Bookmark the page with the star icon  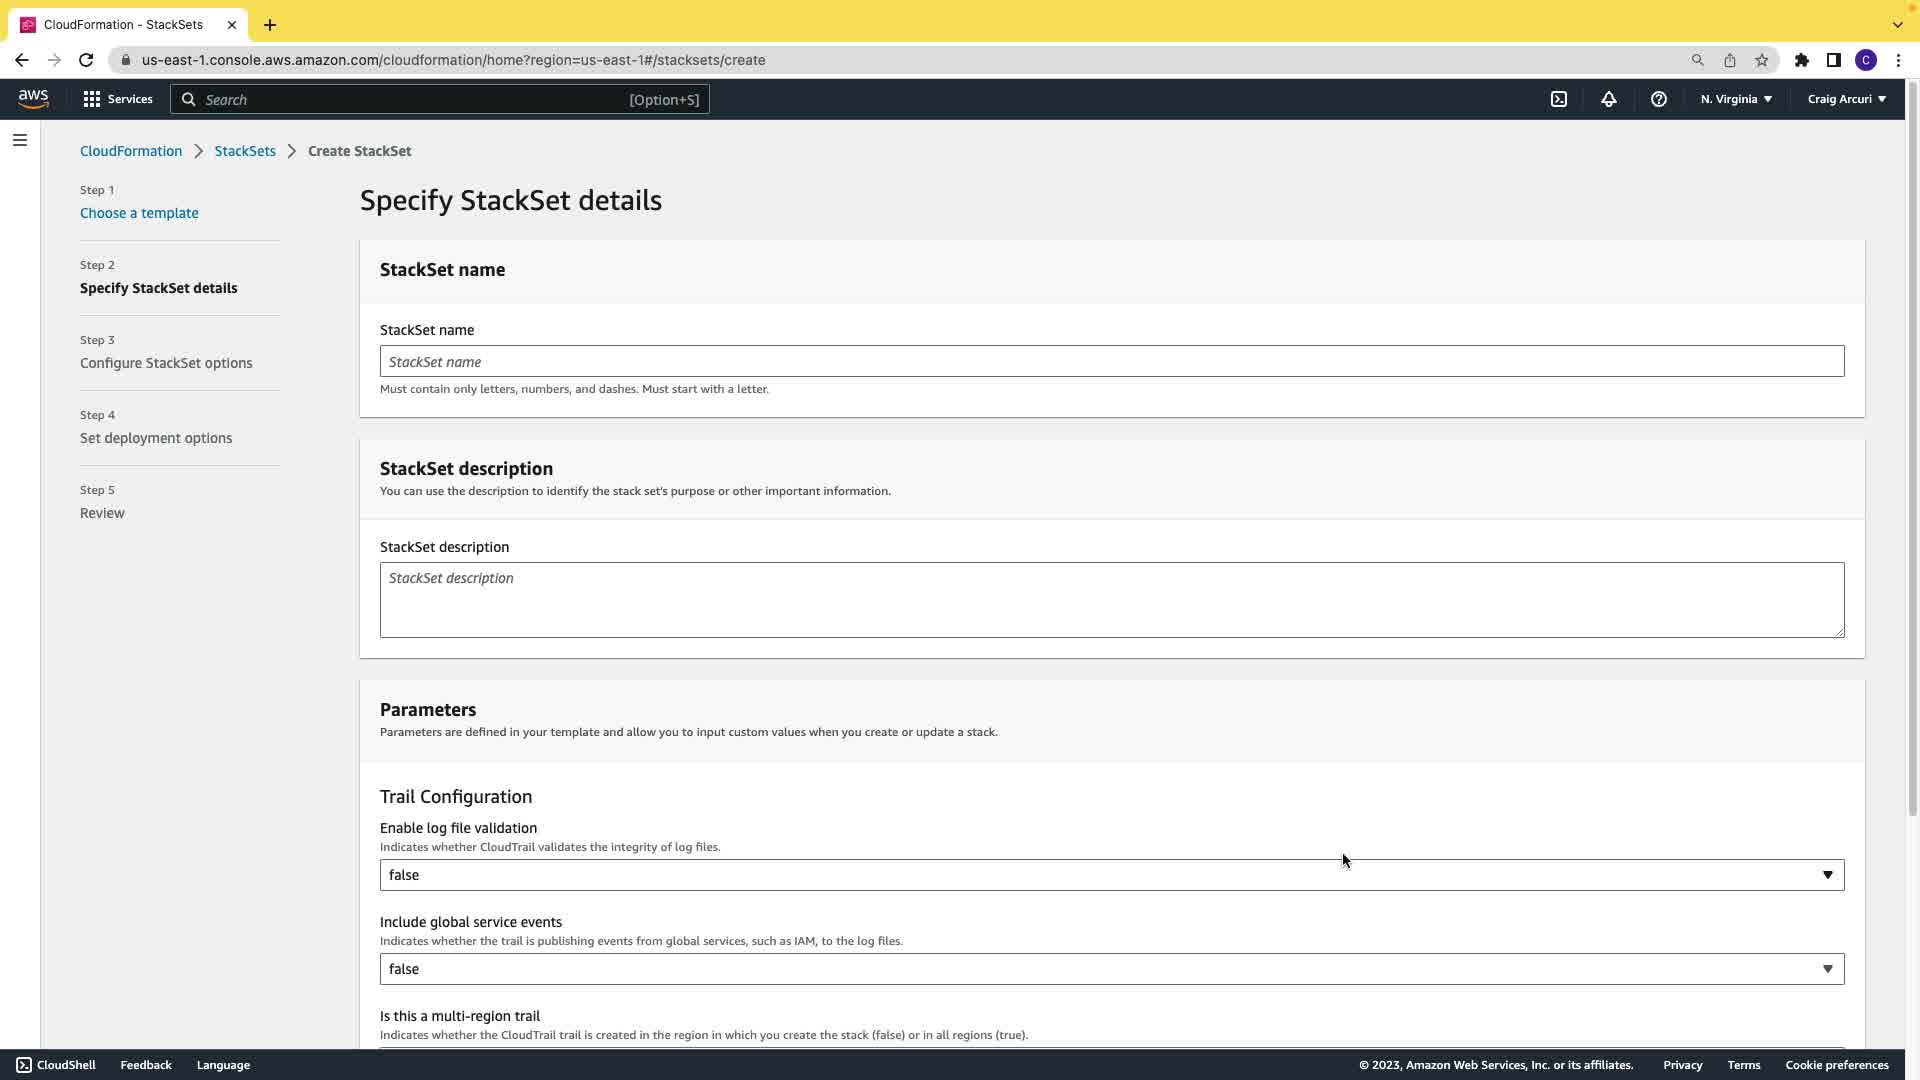coord(1762,60)
